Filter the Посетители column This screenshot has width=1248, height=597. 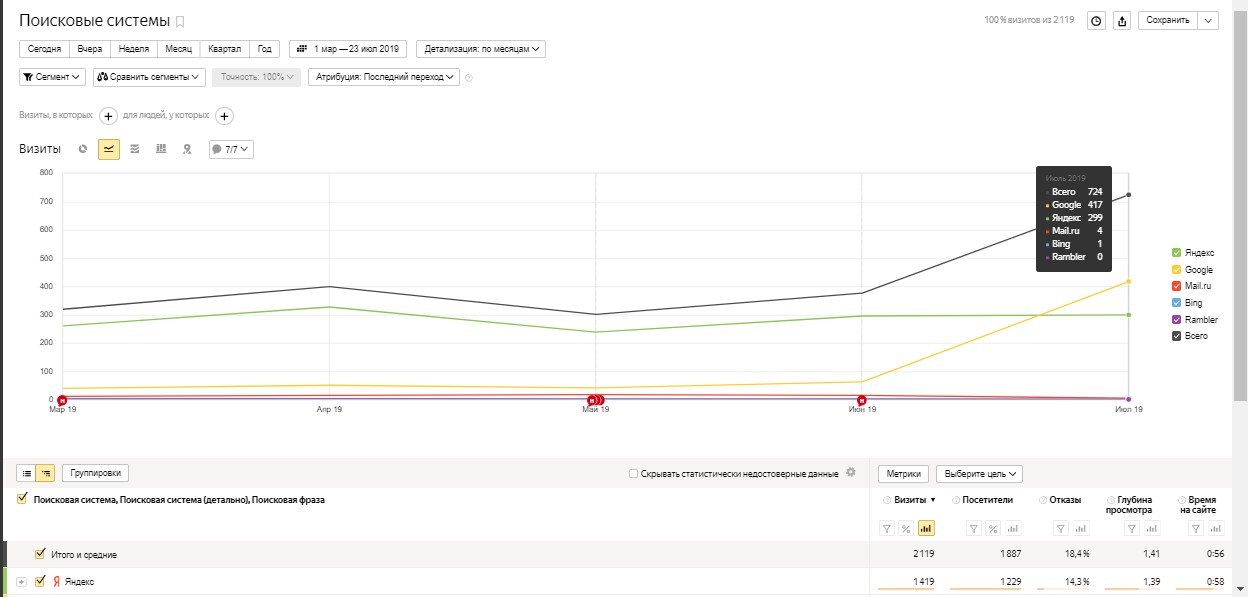(974, 528)
